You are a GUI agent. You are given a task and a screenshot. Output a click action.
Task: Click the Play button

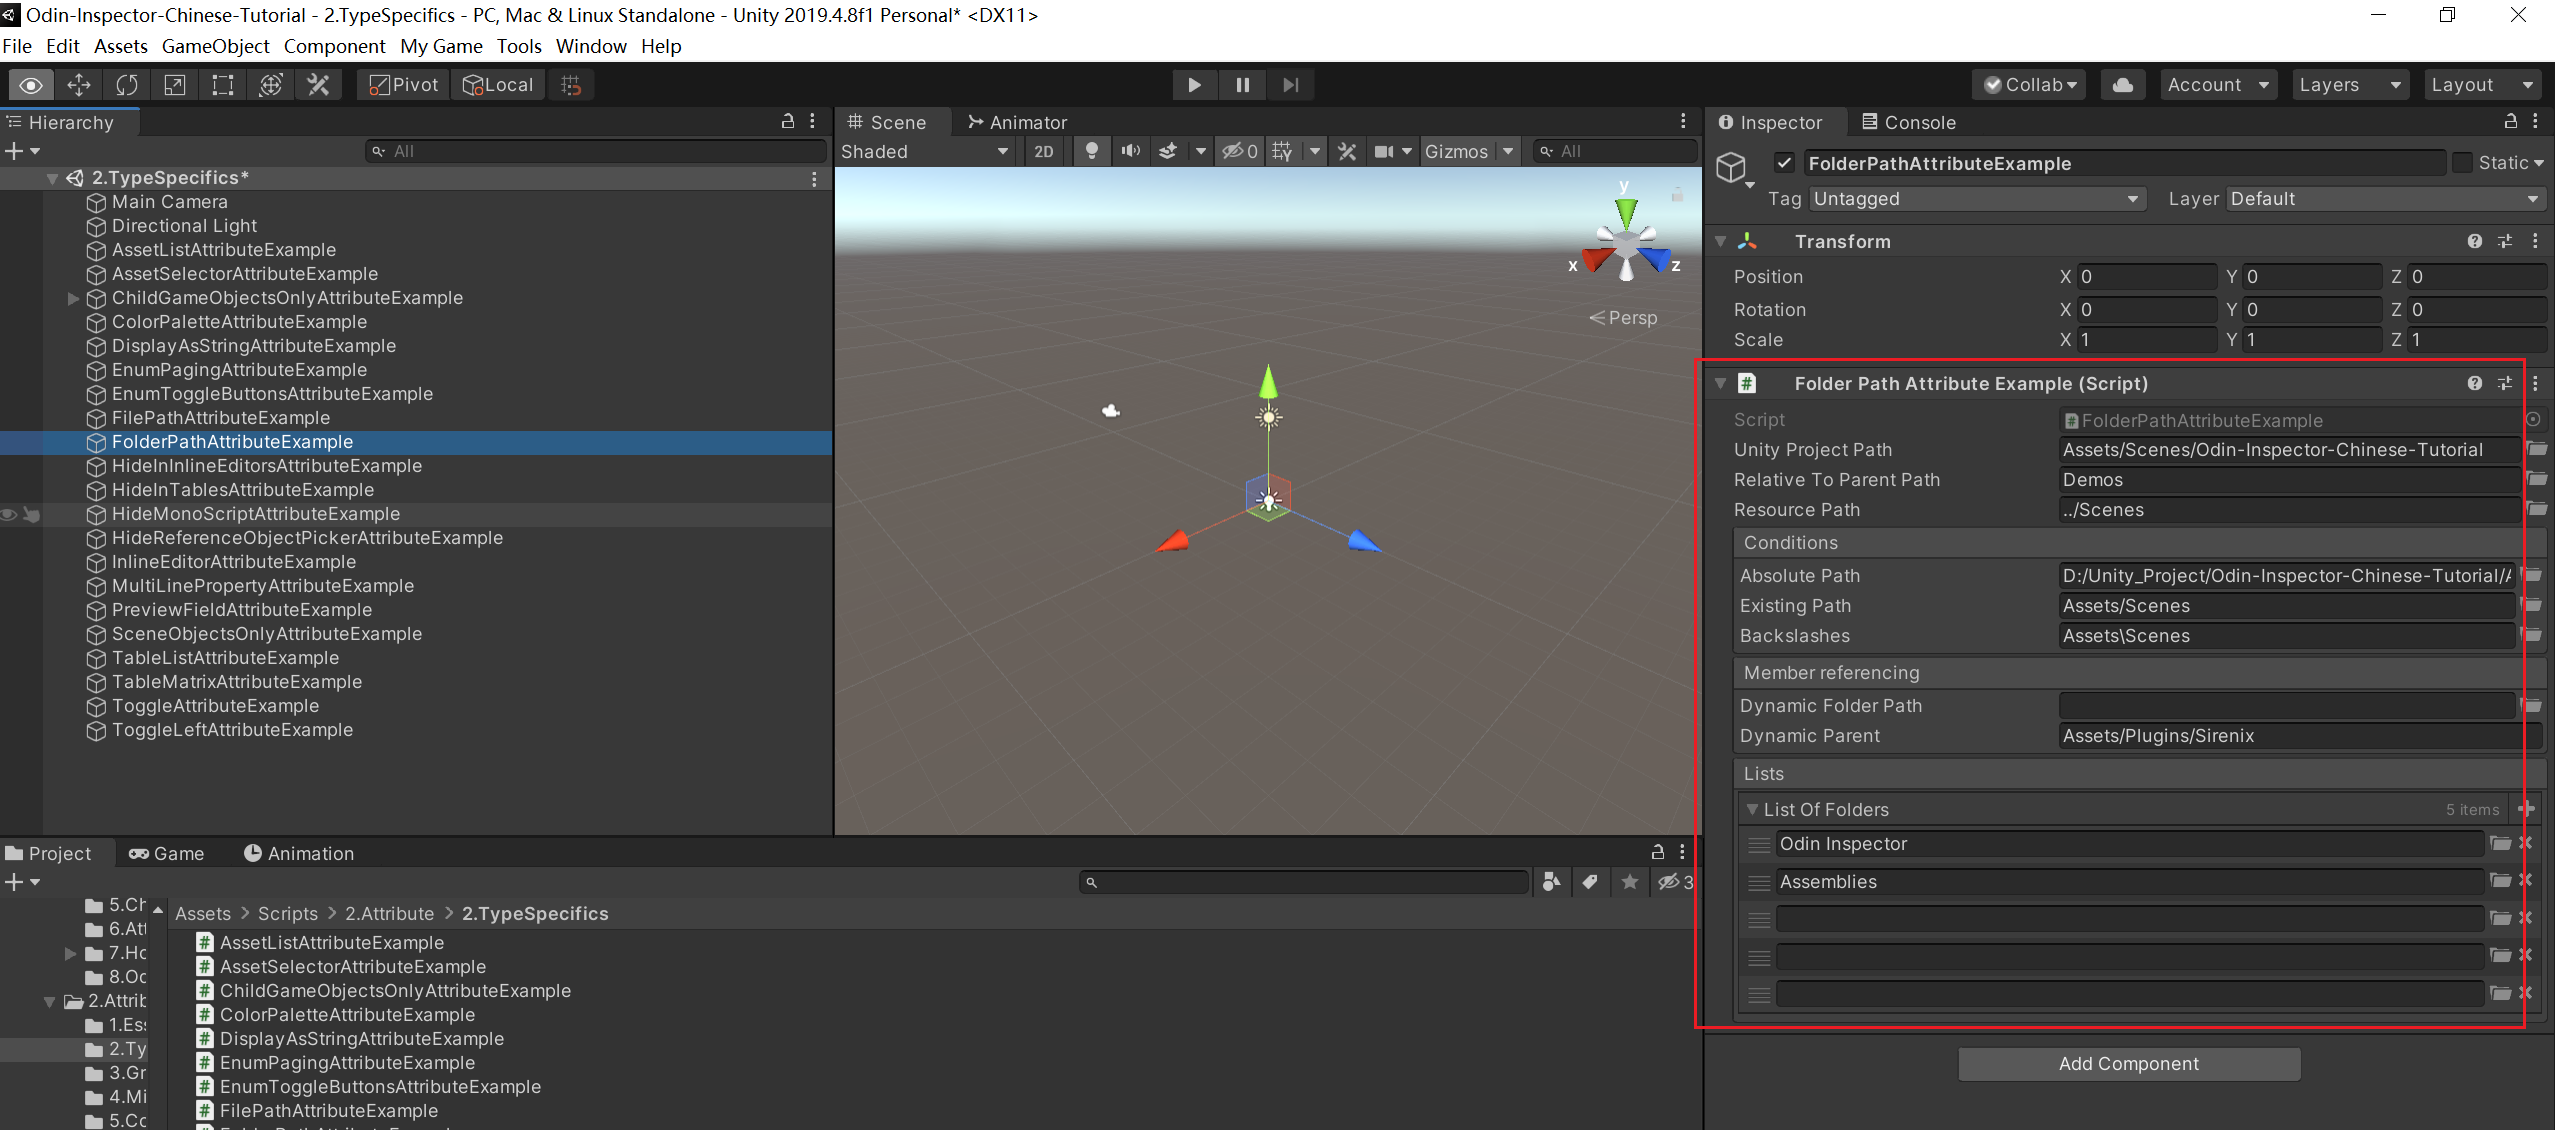click(1194, 85)
